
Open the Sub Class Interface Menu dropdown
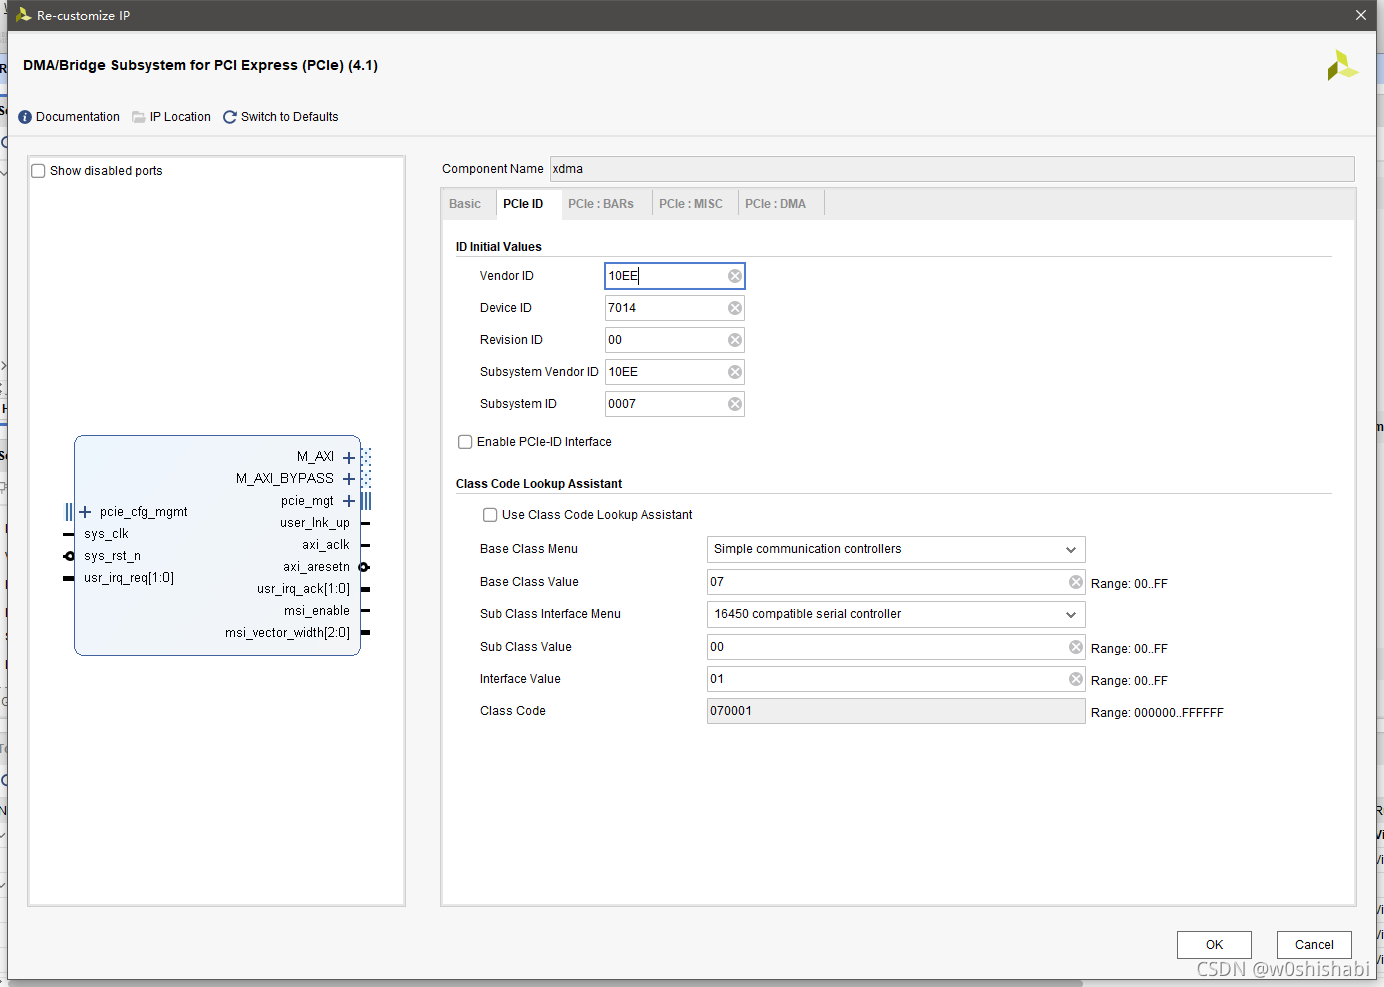pyautogui.click(x=896, y=614)
